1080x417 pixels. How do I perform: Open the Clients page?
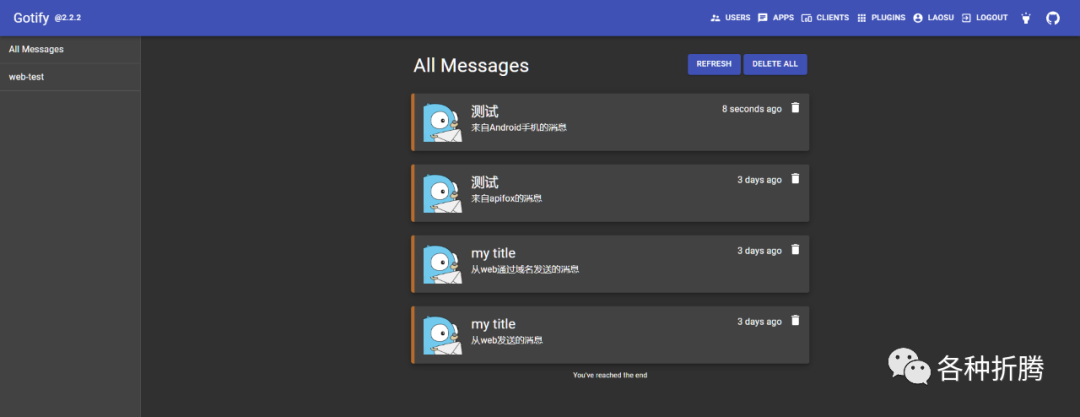coord(824,18)
